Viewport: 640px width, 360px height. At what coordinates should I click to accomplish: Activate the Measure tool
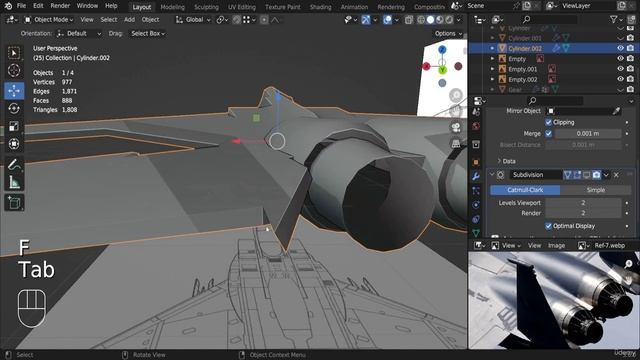pos(14,182)
